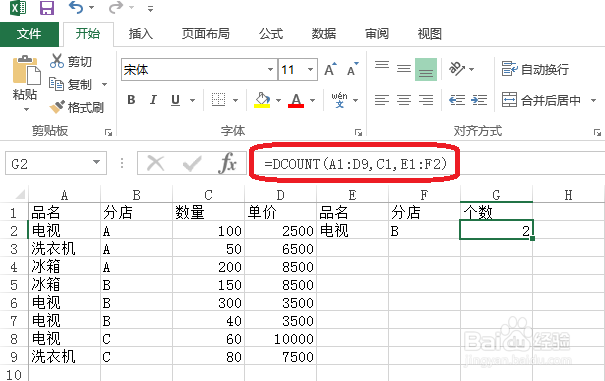This screenshot has width=605, height=381.
Task: Switch to the 视图 tab
Action: [429, 34]
